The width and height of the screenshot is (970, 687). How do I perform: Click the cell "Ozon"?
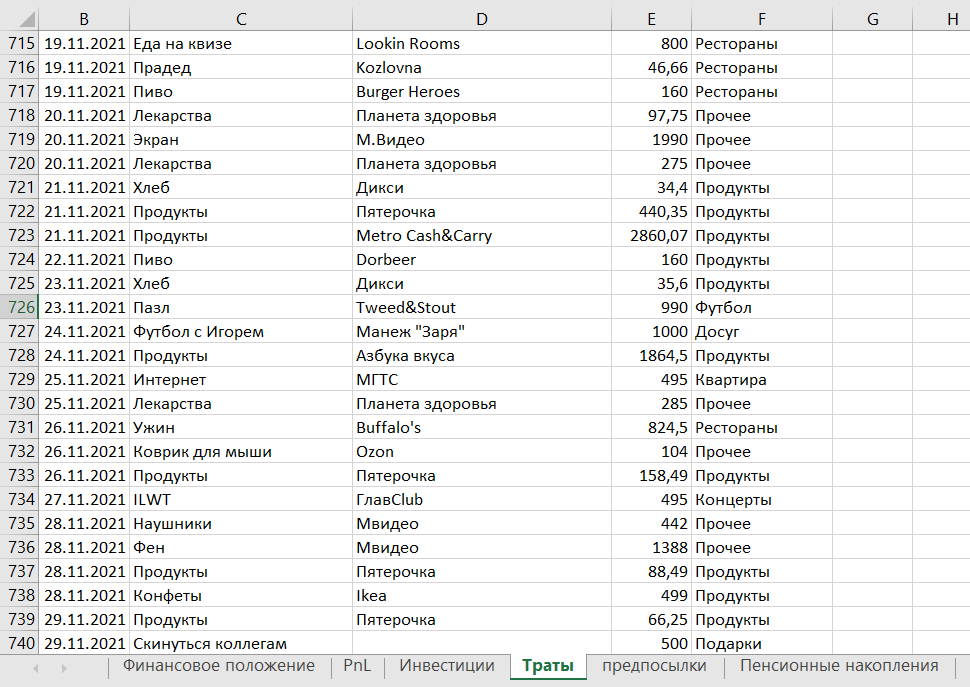[x=482, y=451]
